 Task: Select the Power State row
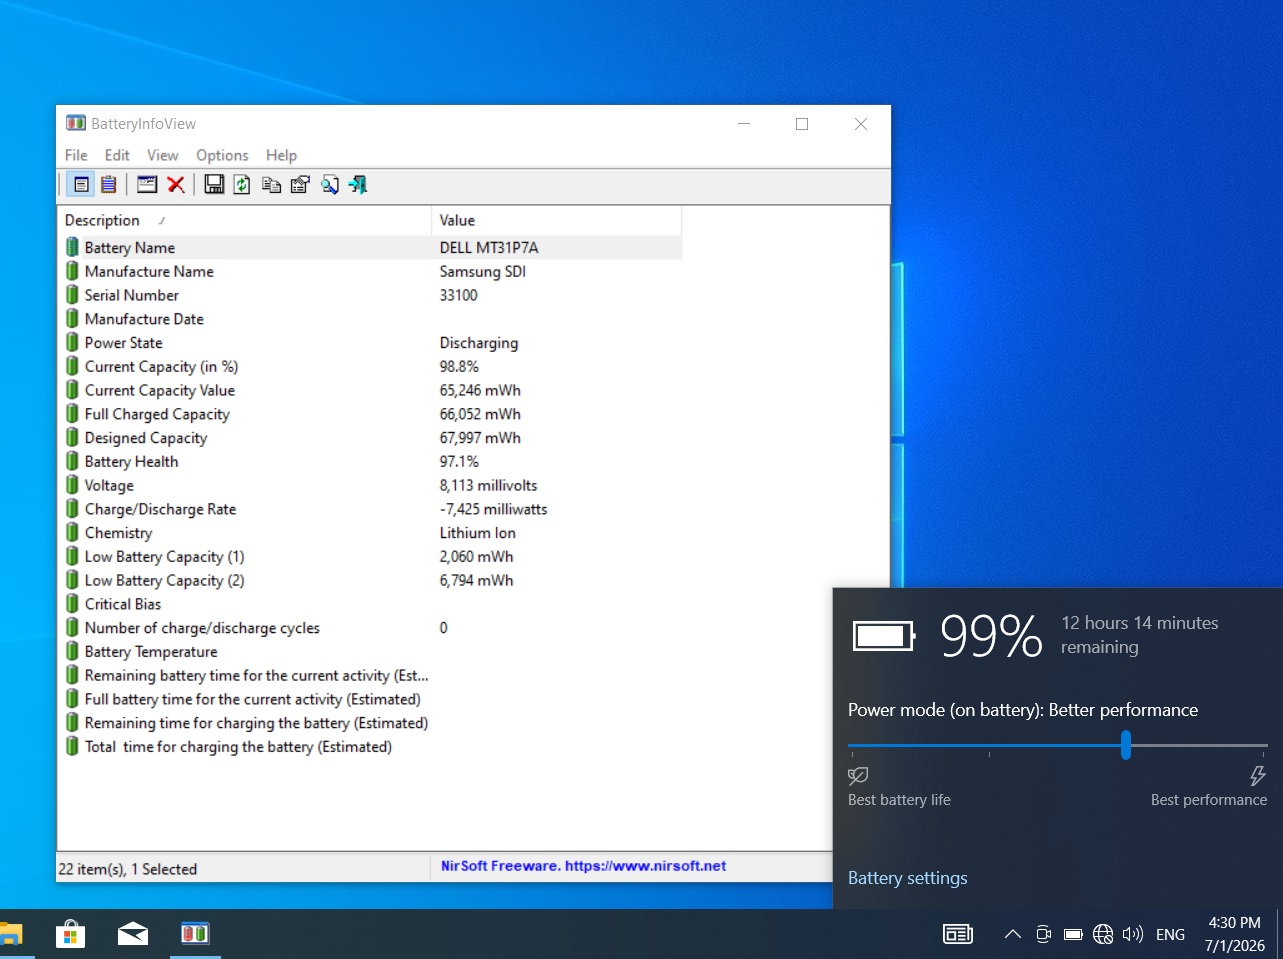pyautogui.click(x=370, y=342)
